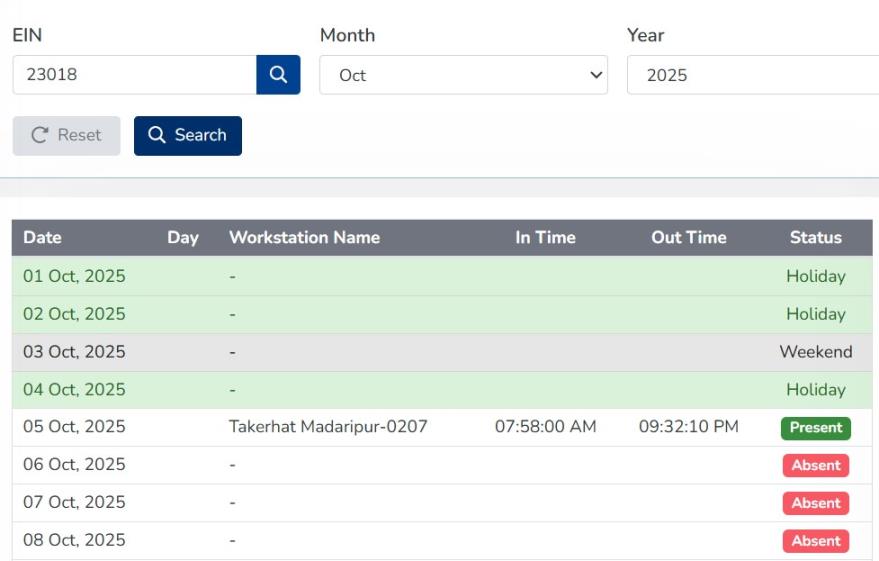Click the Holiday status for 01 Oct

pyautogui.click(x=815, y=276)
